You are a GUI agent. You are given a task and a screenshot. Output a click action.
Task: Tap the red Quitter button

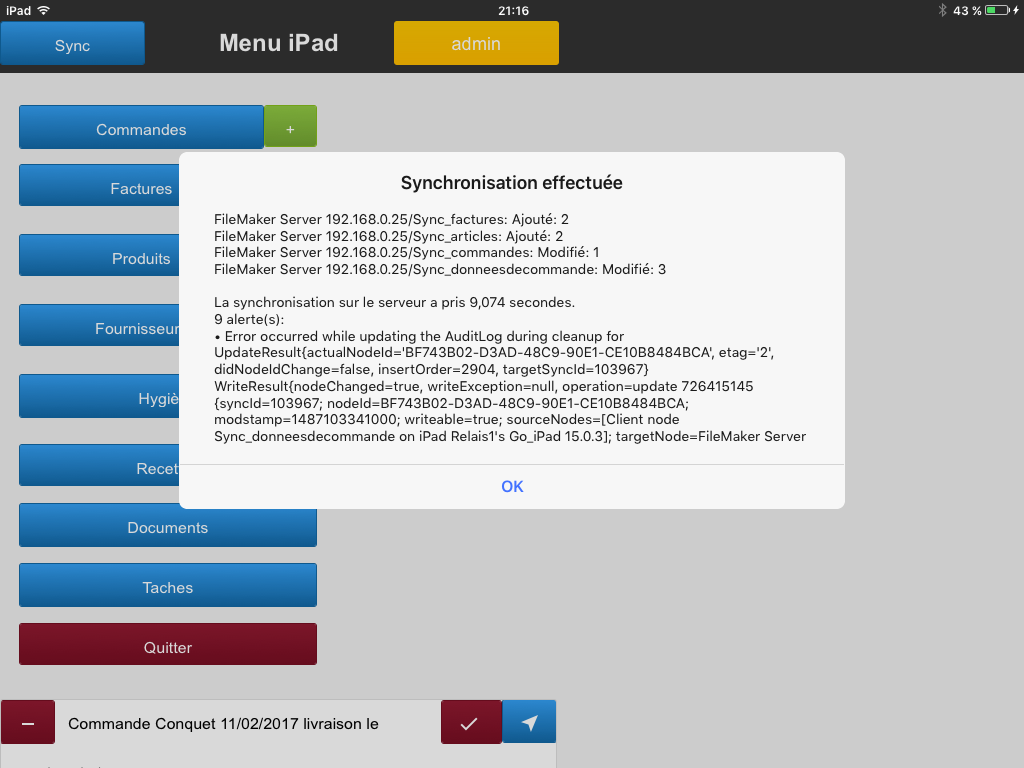pos(168,645)
